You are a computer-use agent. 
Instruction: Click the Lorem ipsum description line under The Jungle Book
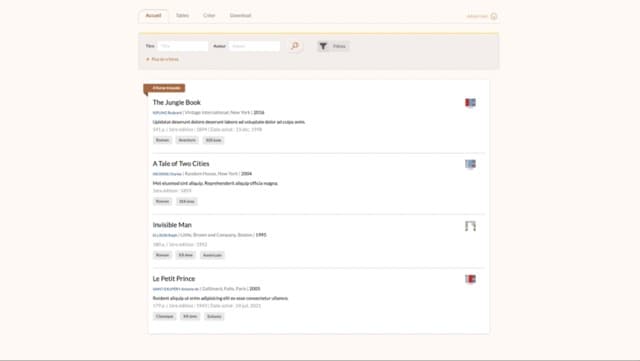pos(229,122)
